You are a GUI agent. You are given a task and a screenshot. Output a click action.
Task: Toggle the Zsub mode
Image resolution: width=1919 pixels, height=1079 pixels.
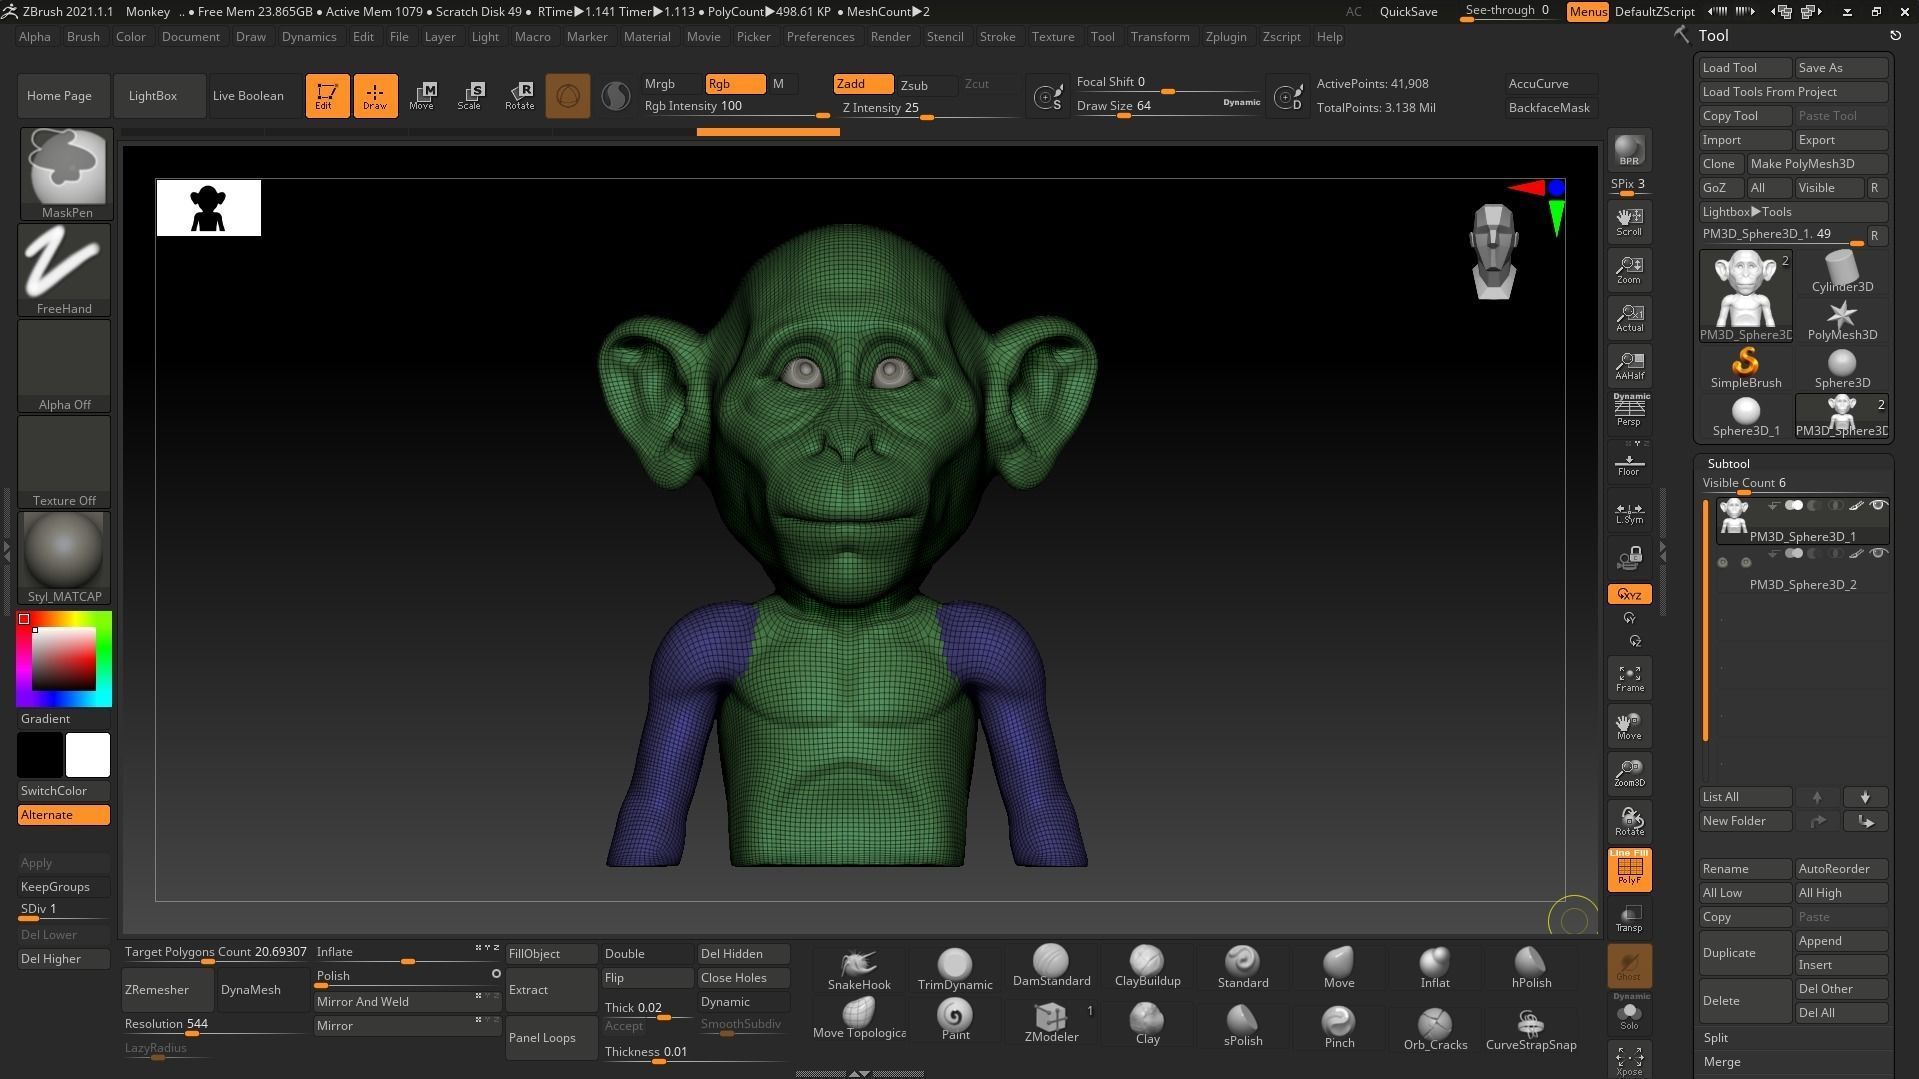925,85
